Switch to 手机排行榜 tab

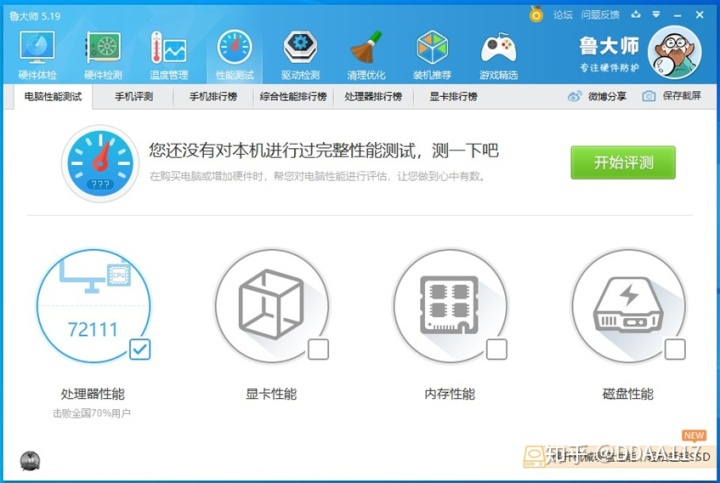point(214,96)
